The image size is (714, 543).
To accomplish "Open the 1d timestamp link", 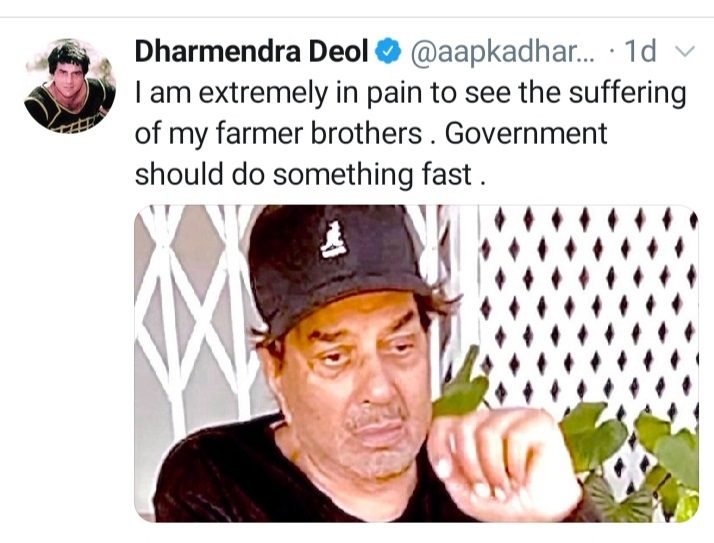I will coord(641,51).
